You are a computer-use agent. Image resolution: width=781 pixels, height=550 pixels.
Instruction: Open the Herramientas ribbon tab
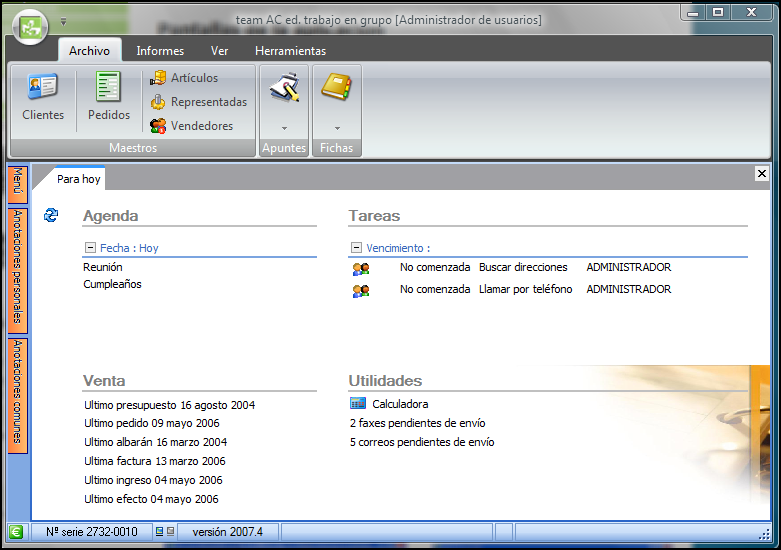[291, 51]
